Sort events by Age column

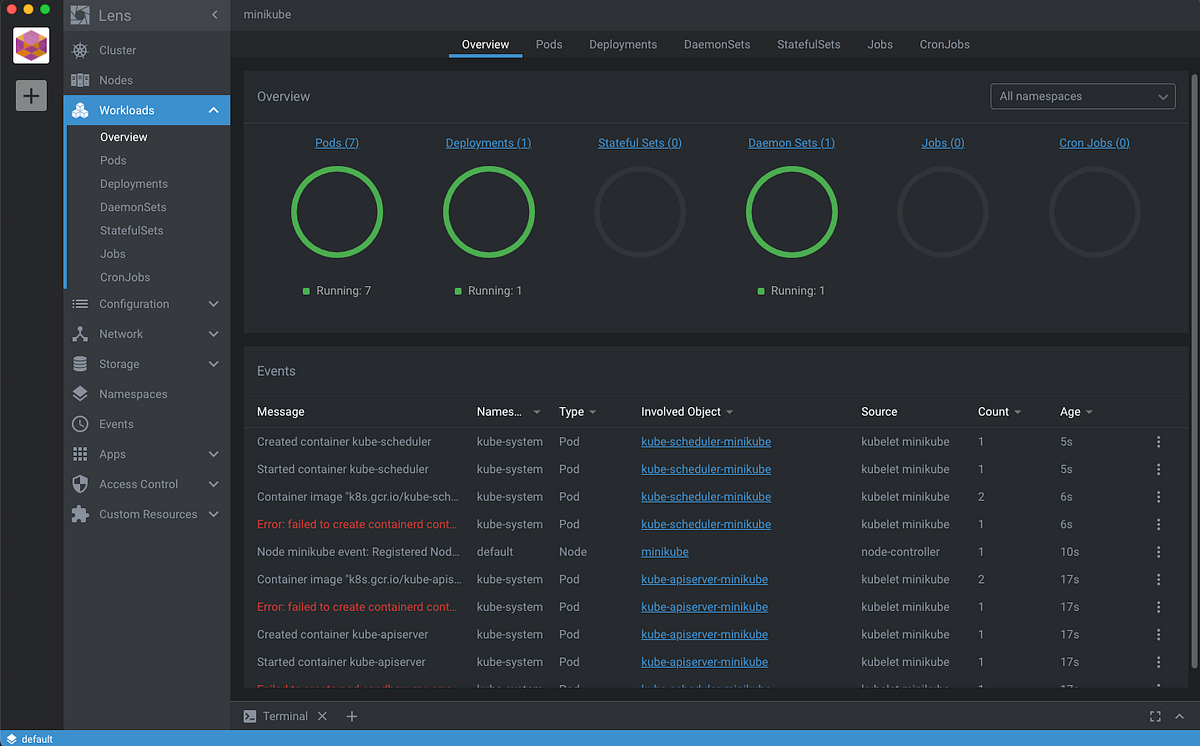[1076, 412]
